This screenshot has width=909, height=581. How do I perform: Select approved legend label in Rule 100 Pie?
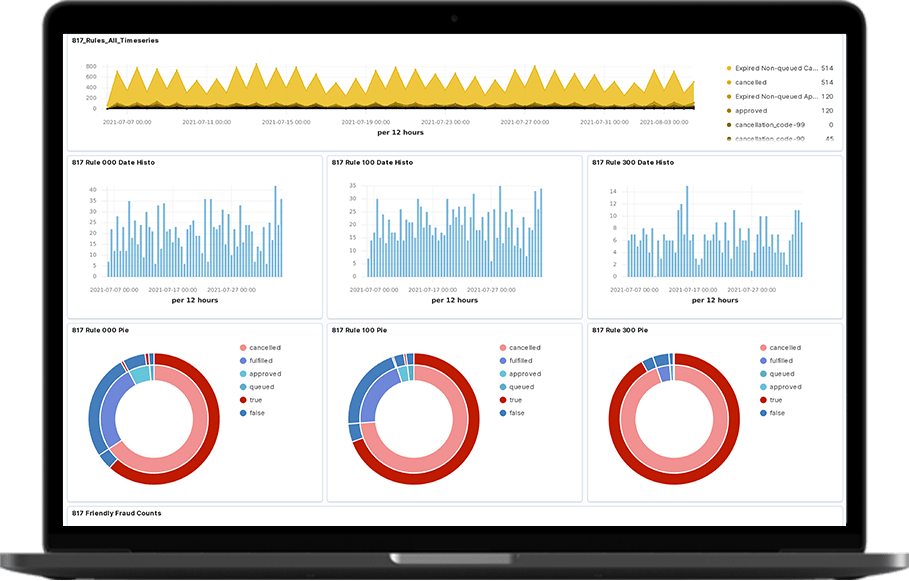point(525,374)
